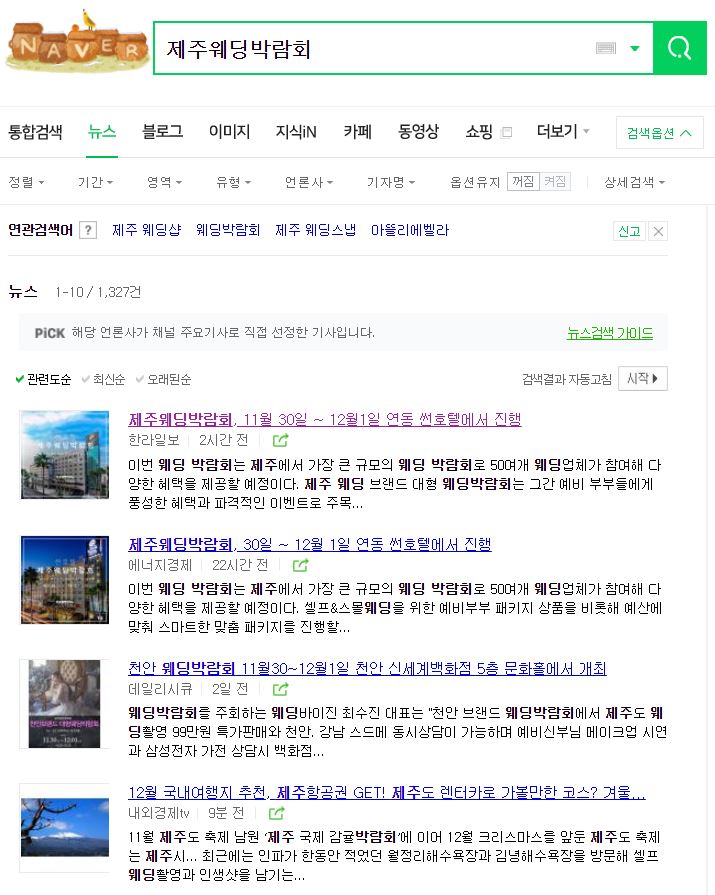715x895 pixels.
Task: Open the 쇼핑 tab
Action: pos(479,132)
